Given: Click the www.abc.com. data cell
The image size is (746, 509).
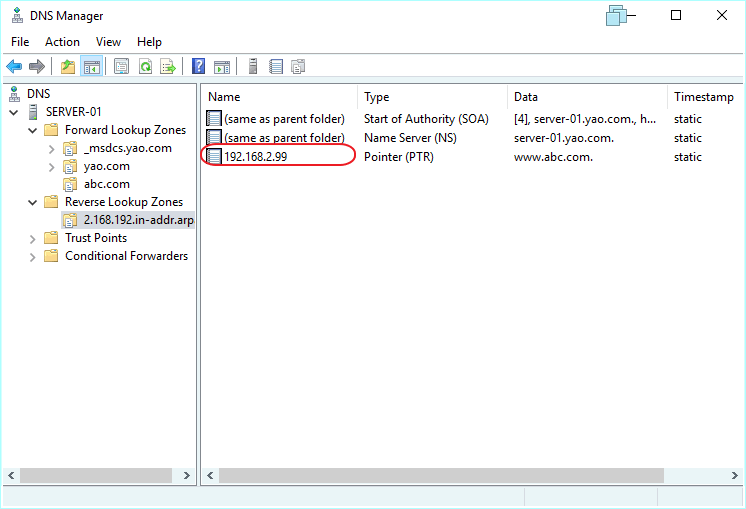Looking at the screenshot, I should 553,157.
